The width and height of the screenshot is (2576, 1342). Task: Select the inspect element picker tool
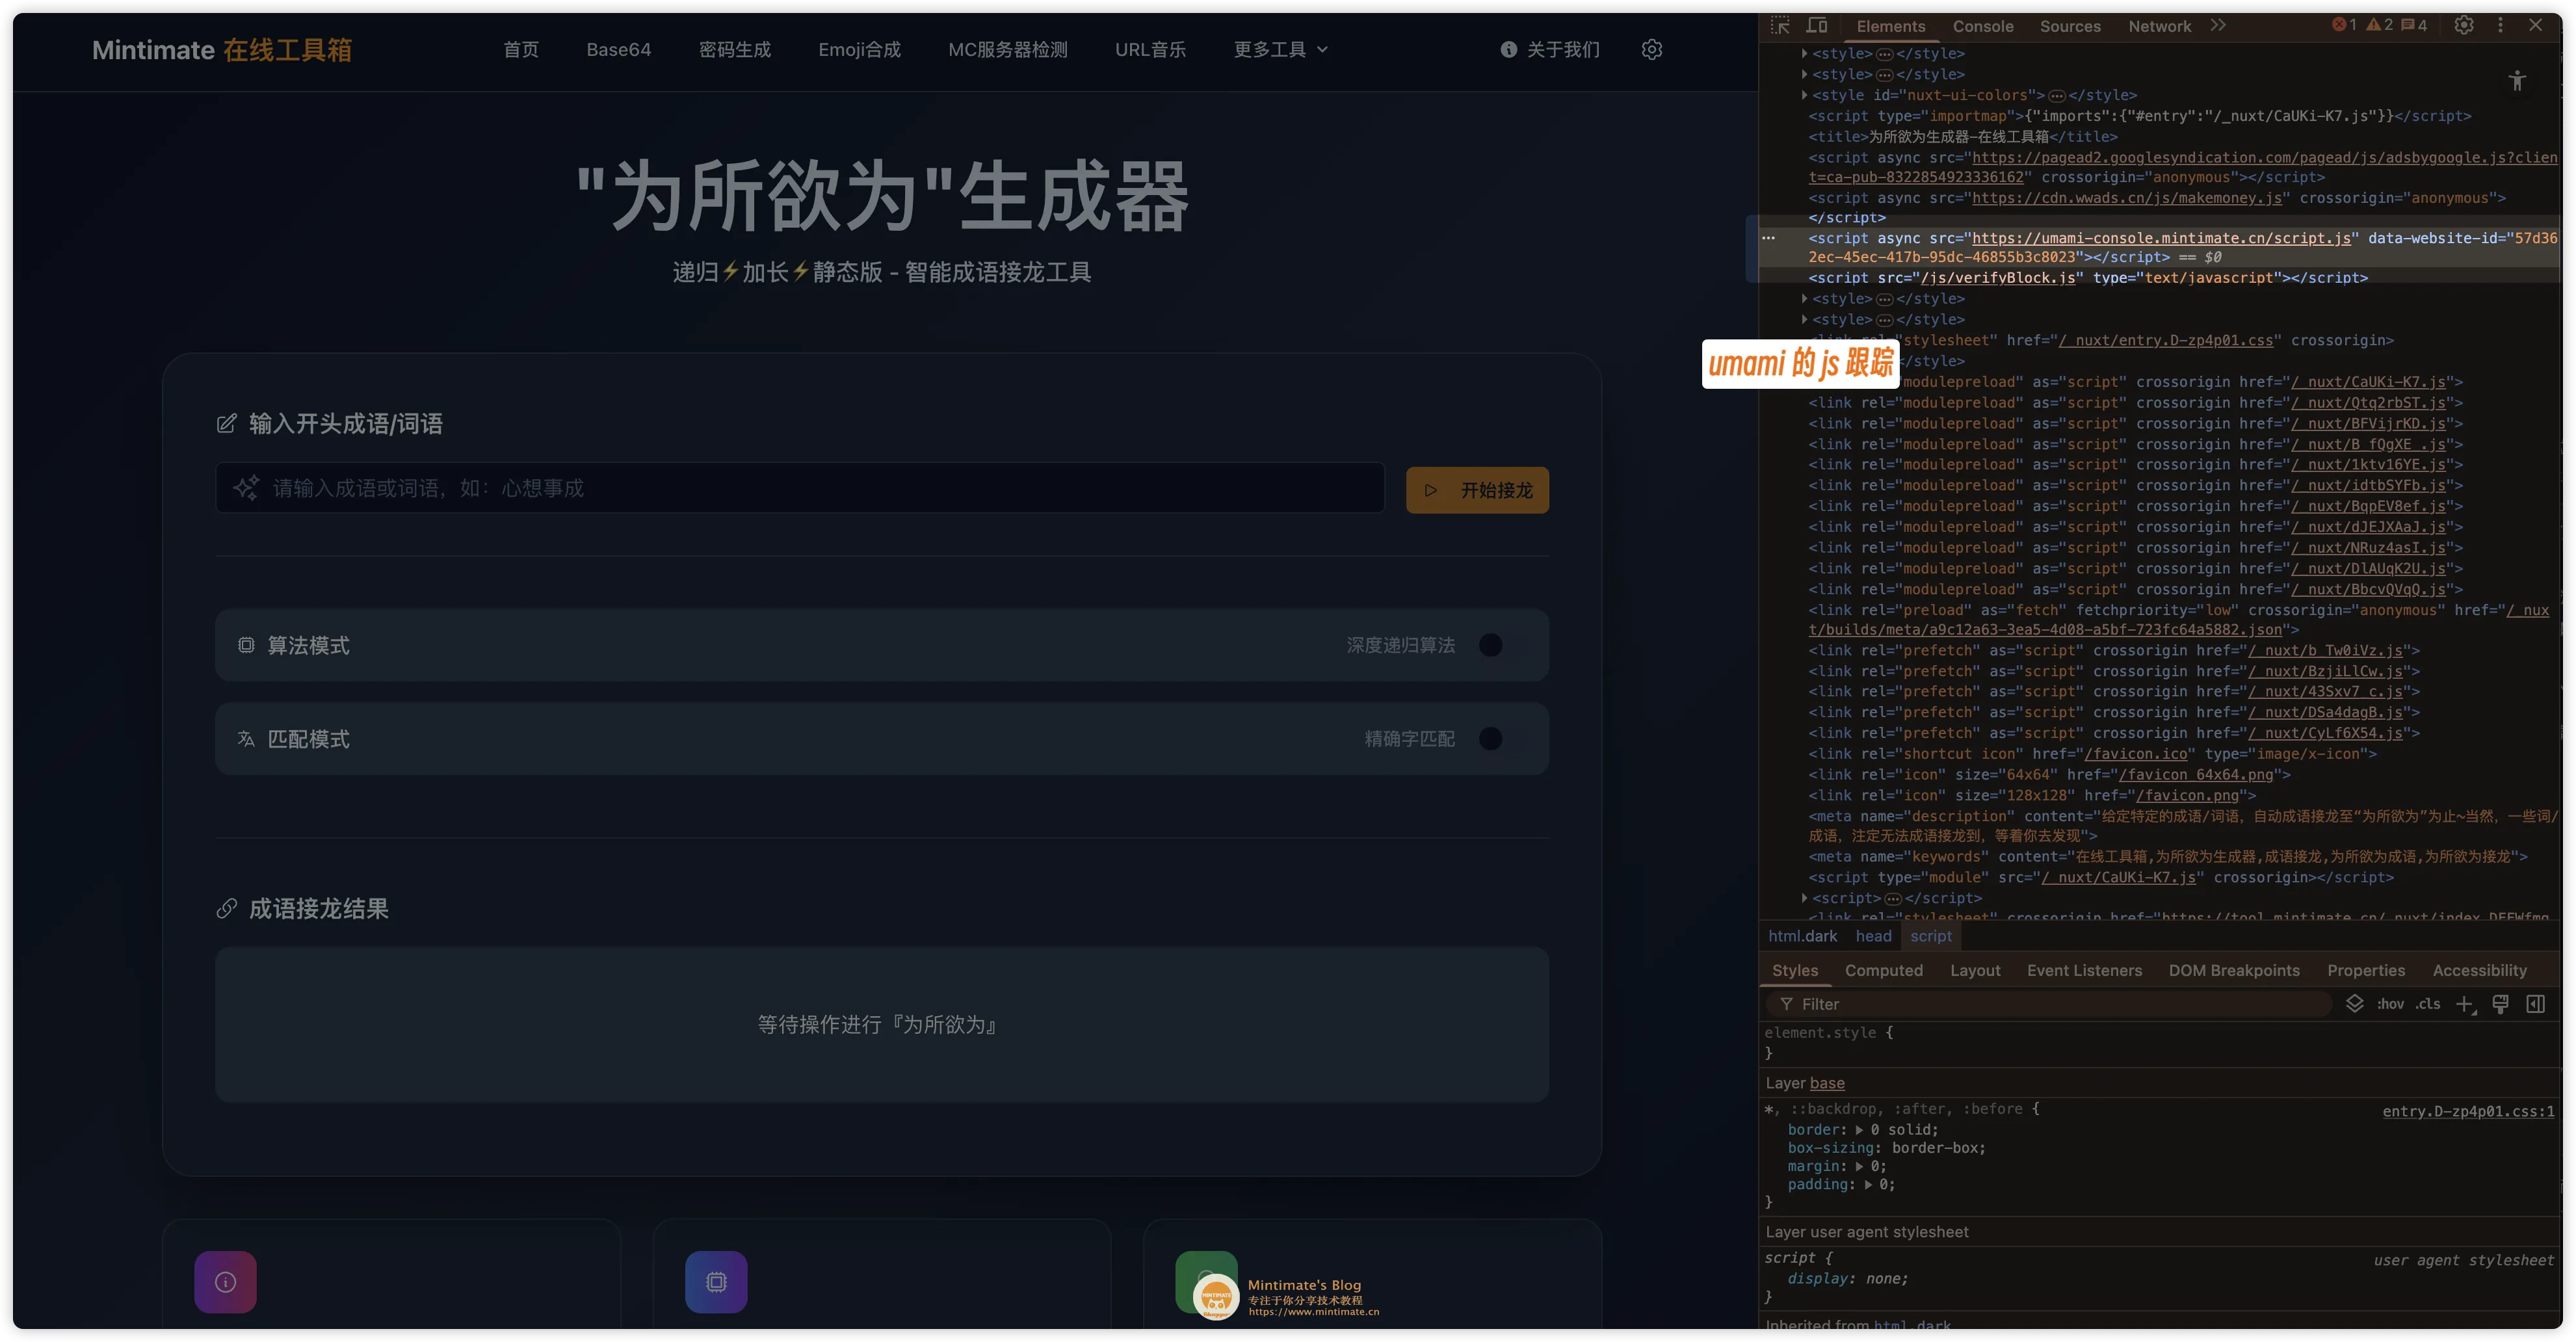(x=1780, y=25)
